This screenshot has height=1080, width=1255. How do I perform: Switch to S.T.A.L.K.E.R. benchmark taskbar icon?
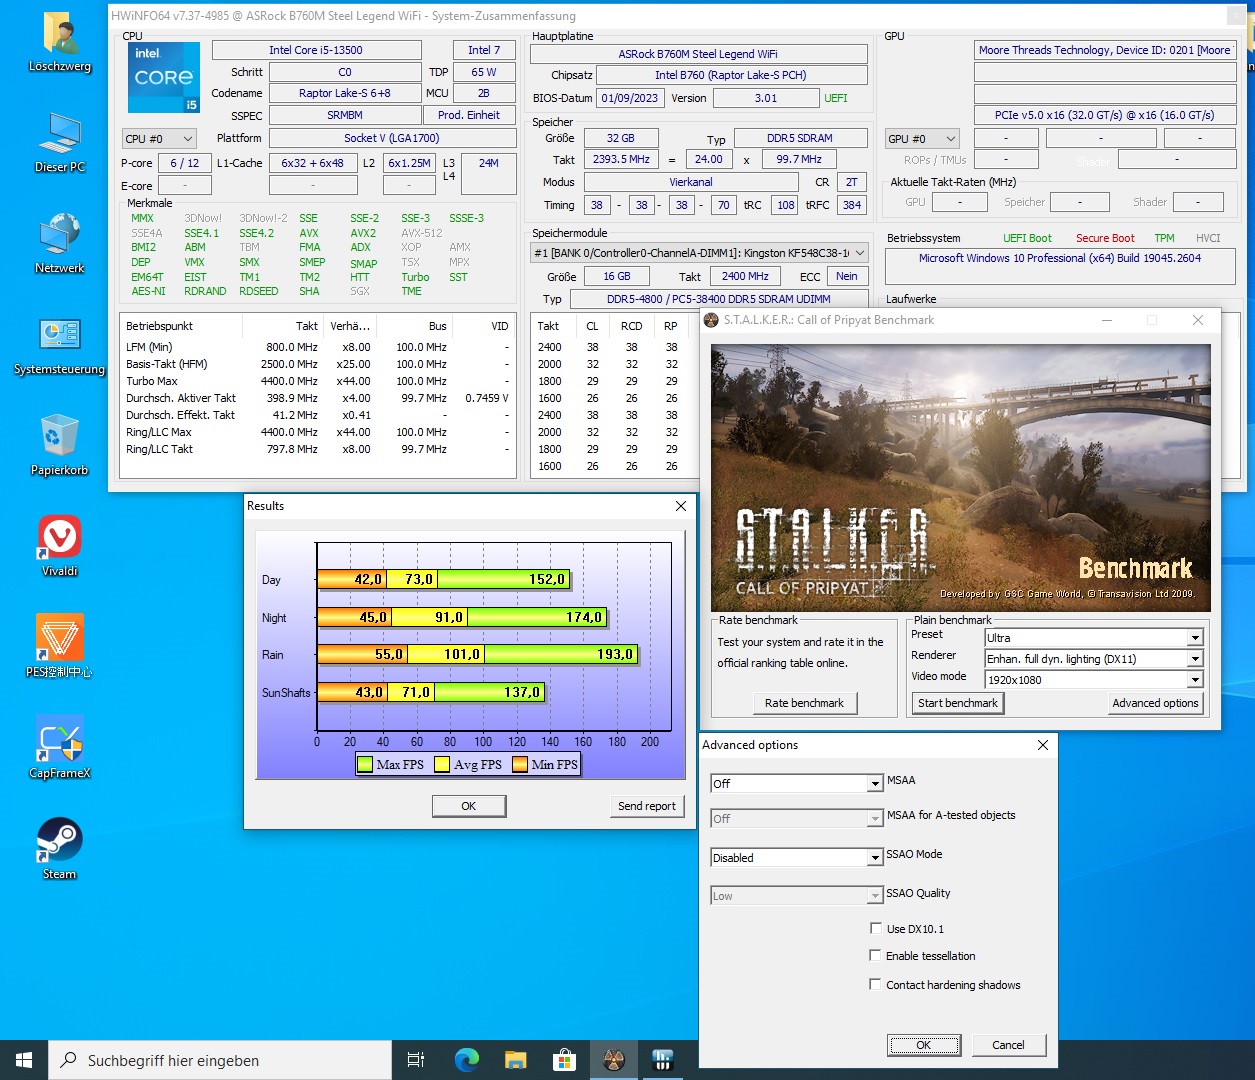613,1060
